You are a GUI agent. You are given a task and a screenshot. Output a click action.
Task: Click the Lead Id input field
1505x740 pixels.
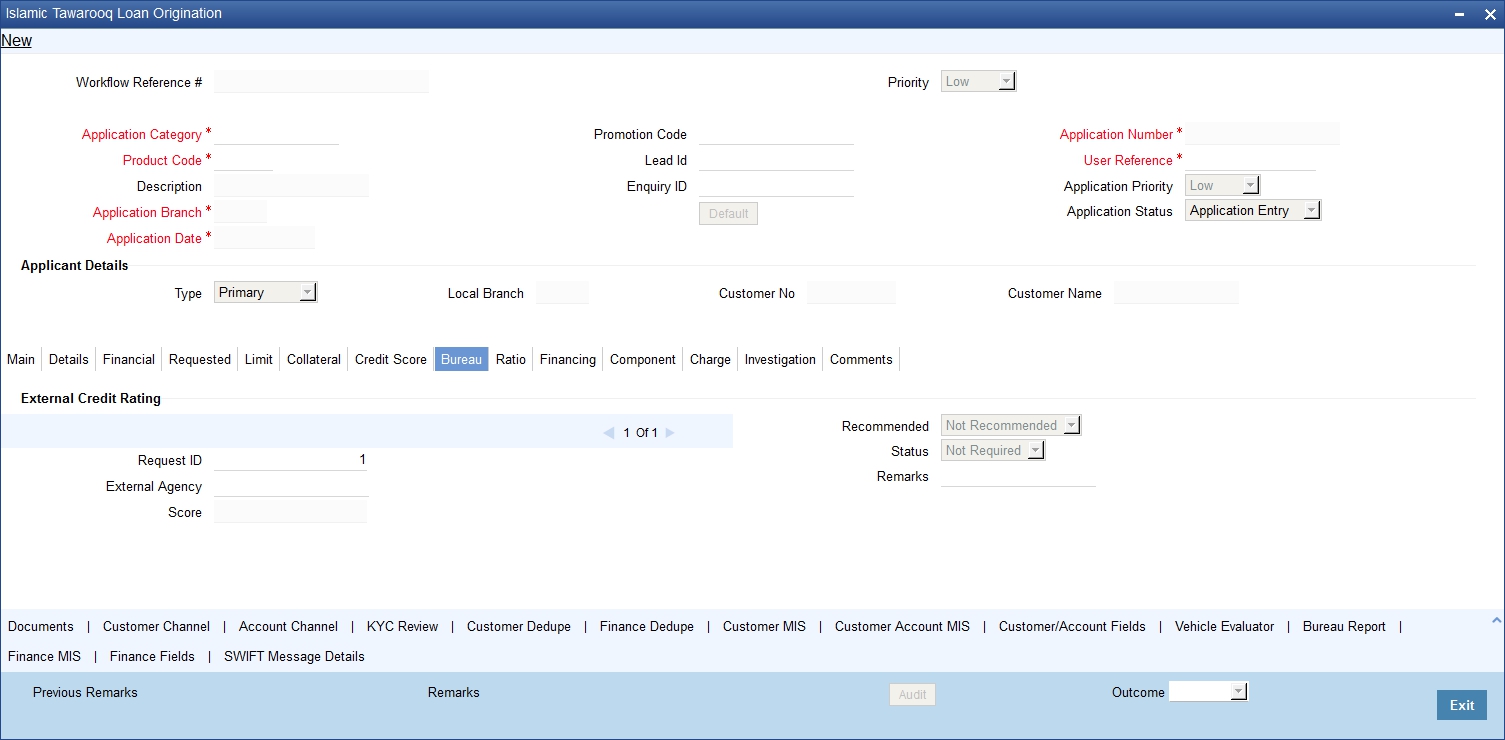tap(776, 160)
